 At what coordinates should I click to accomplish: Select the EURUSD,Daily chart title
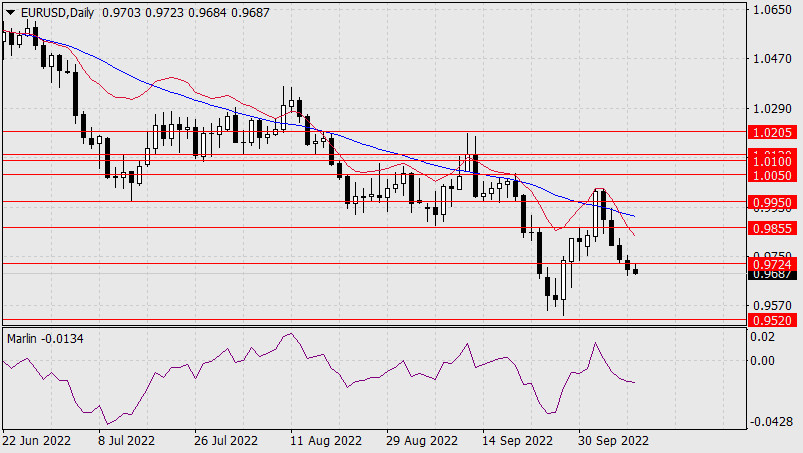click(57, 13)
